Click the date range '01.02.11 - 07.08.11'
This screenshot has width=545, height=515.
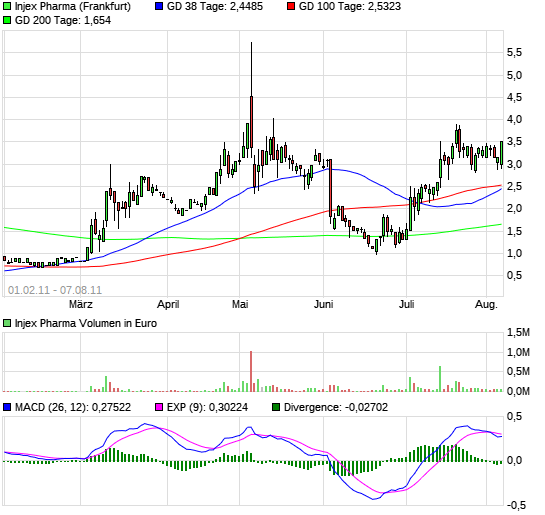coord(55,290)
